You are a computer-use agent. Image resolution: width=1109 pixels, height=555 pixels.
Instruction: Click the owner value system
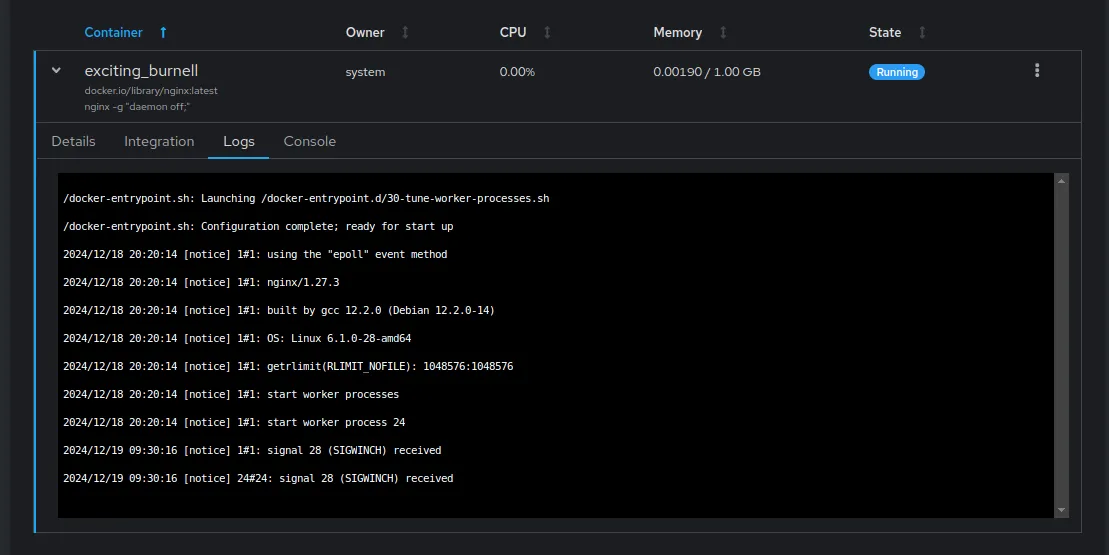365,72
